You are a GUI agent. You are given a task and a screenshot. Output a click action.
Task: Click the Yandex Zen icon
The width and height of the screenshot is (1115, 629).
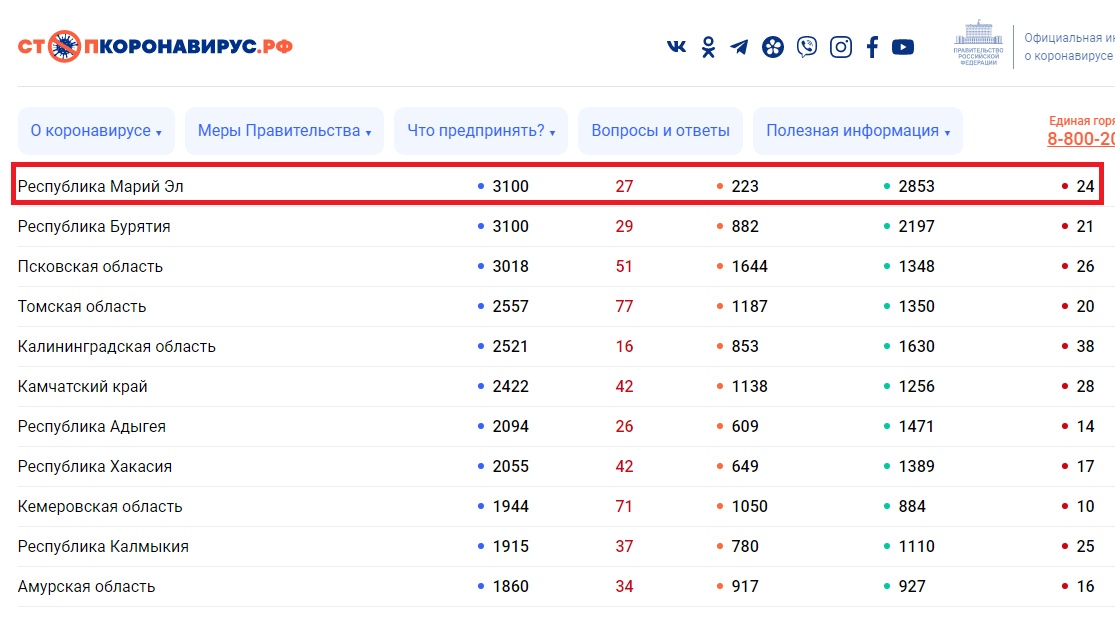click(x=773, y=46)
